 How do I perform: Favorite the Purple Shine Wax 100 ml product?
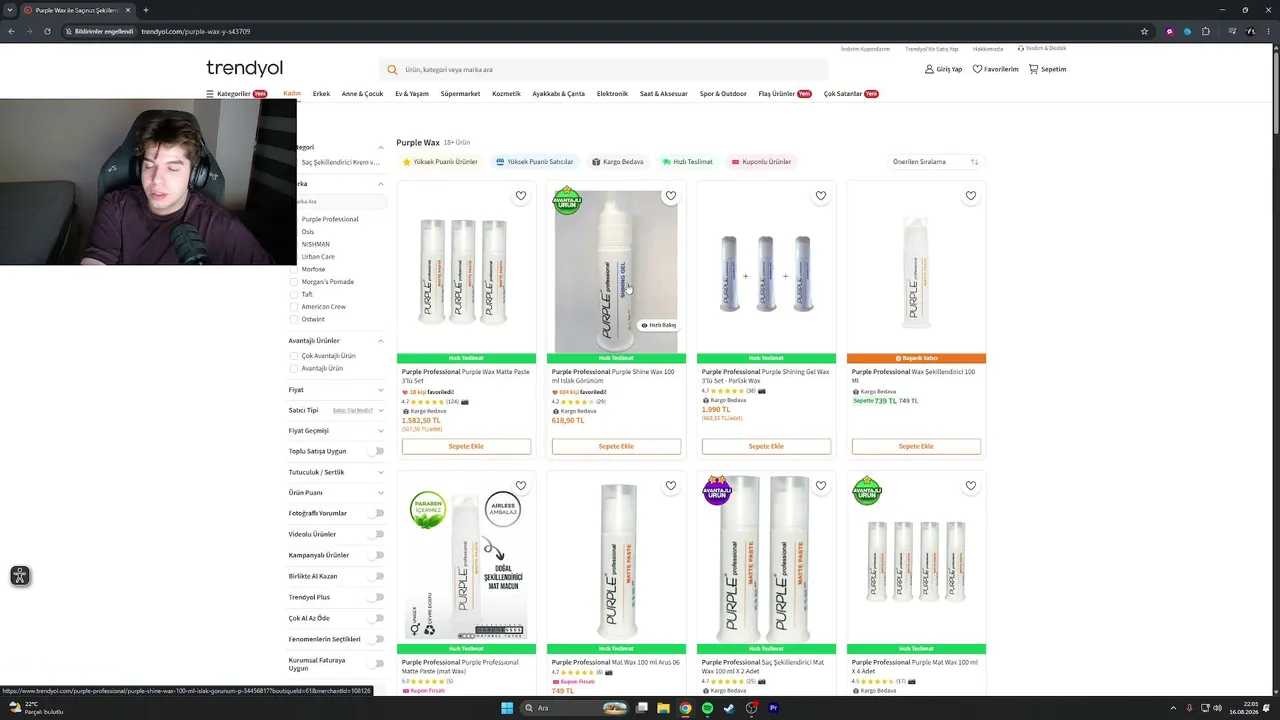671,196
